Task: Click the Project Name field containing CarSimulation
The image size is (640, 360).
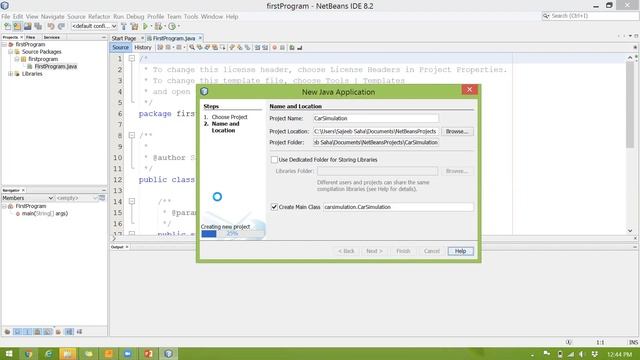Action: [x=376, y=118]
